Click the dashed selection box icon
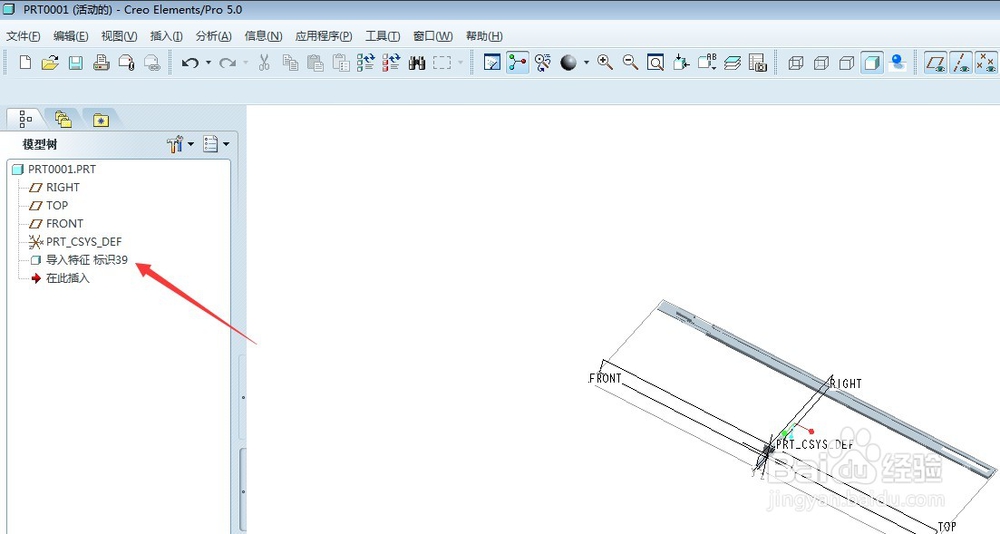Viewport: 1000px width, 534px height. coord(442,63)
